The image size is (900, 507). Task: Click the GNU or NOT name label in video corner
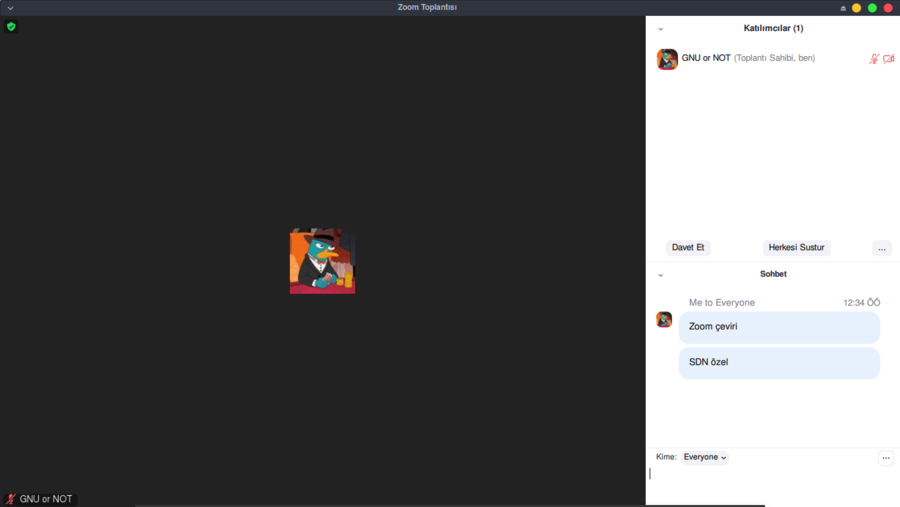pos(46,499)
